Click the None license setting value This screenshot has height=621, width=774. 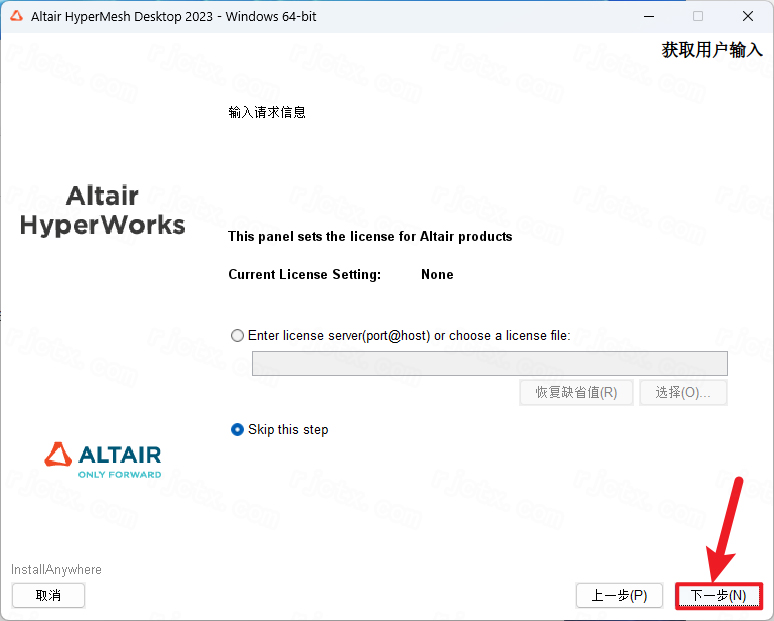[x=437, y=274]
